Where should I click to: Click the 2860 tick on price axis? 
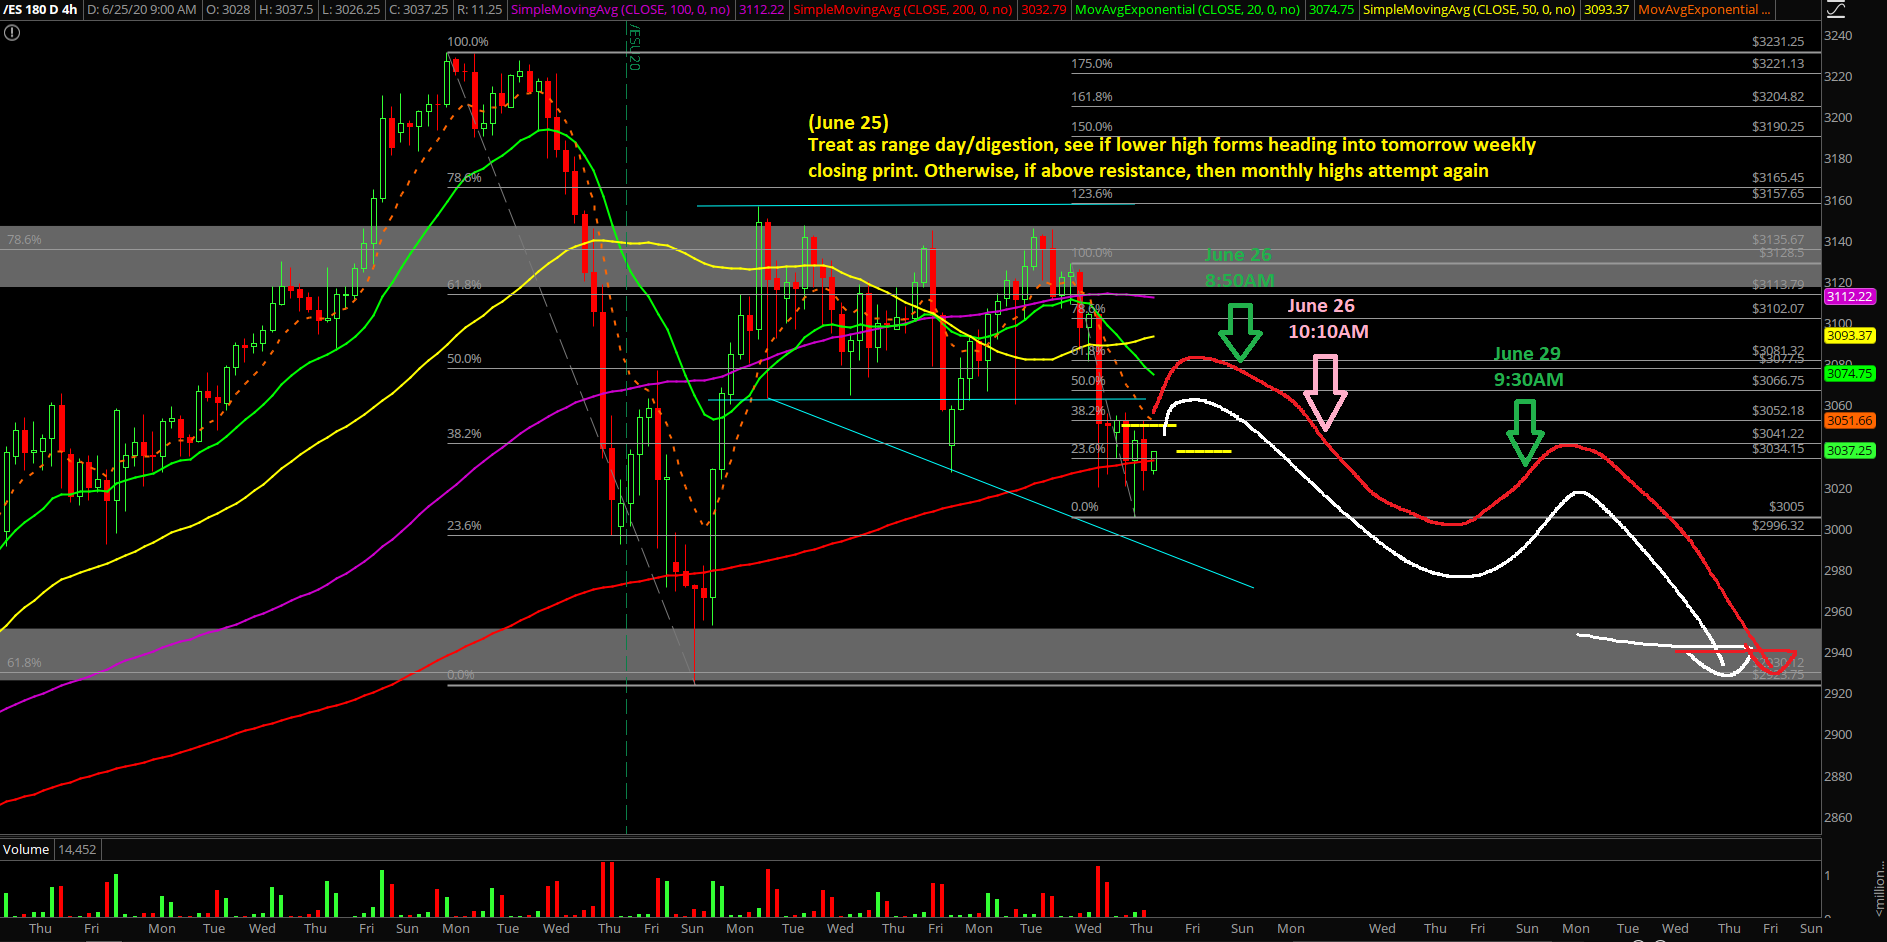pos(1838,818)
